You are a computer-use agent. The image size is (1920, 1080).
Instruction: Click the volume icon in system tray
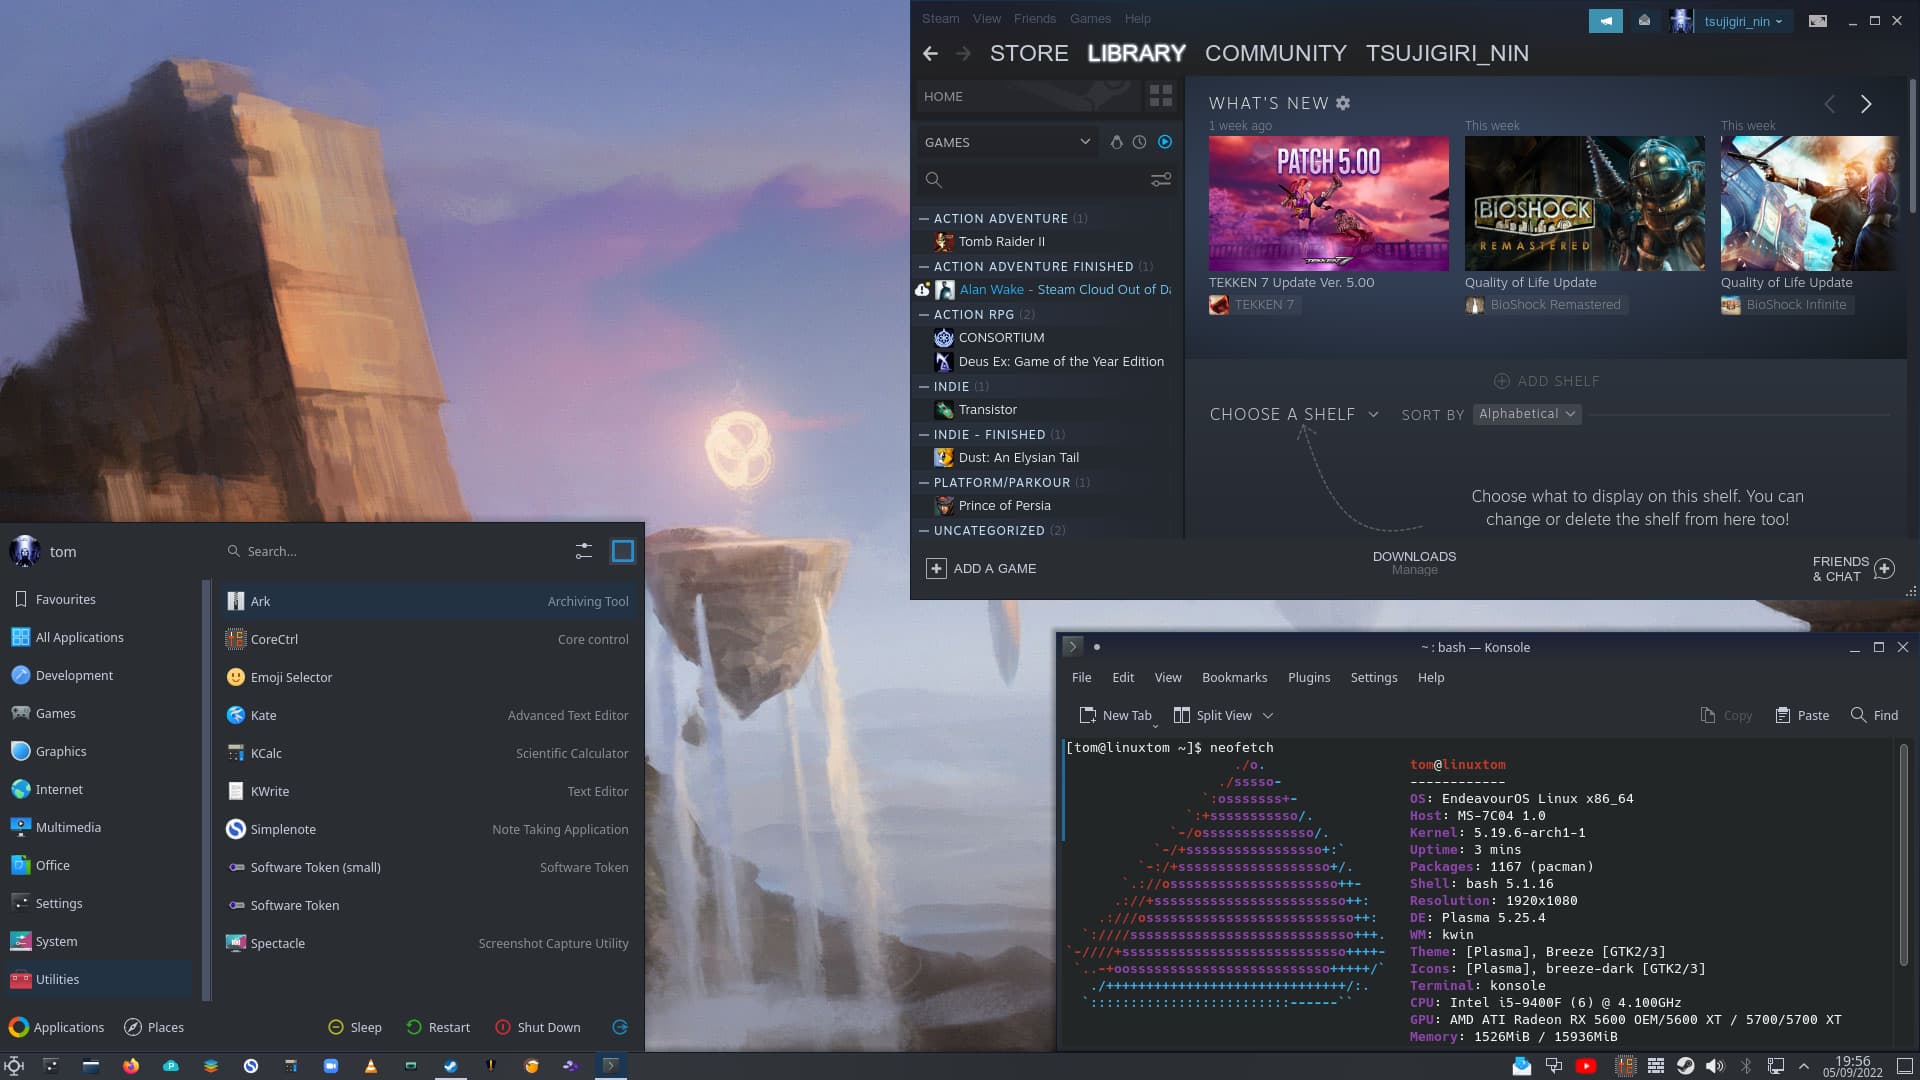click(1715, 1066)
